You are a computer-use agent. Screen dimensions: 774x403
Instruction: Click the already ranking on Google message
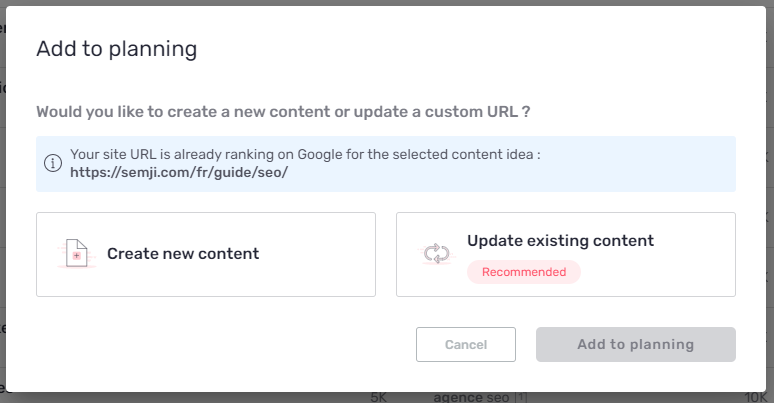tap(305, 155)
